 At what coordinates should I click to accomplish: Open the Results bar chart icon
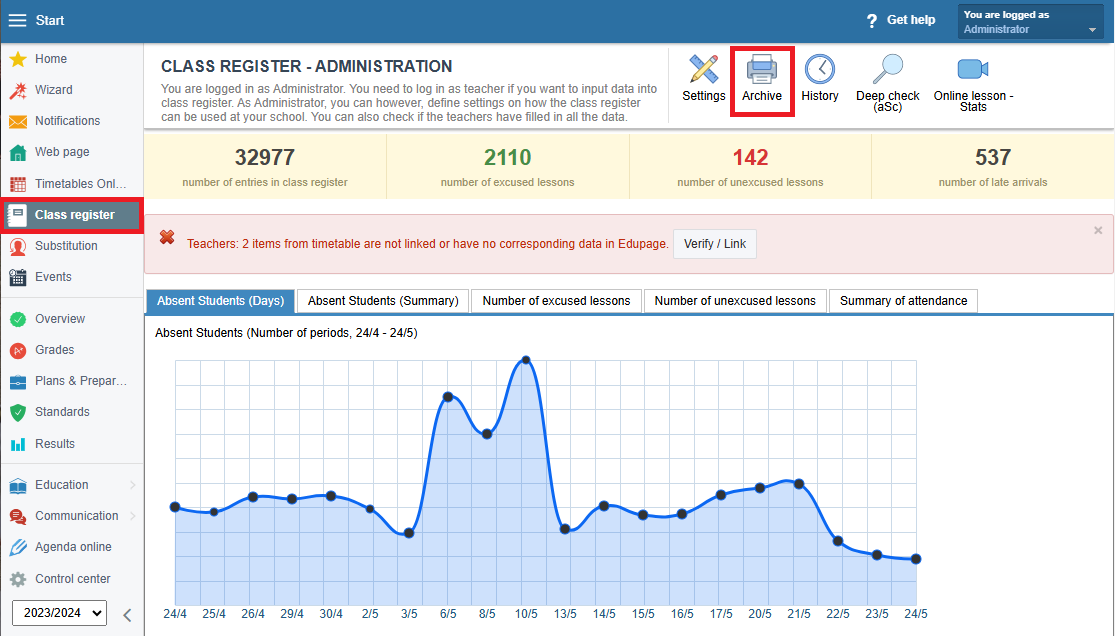[x=18, y=445]
